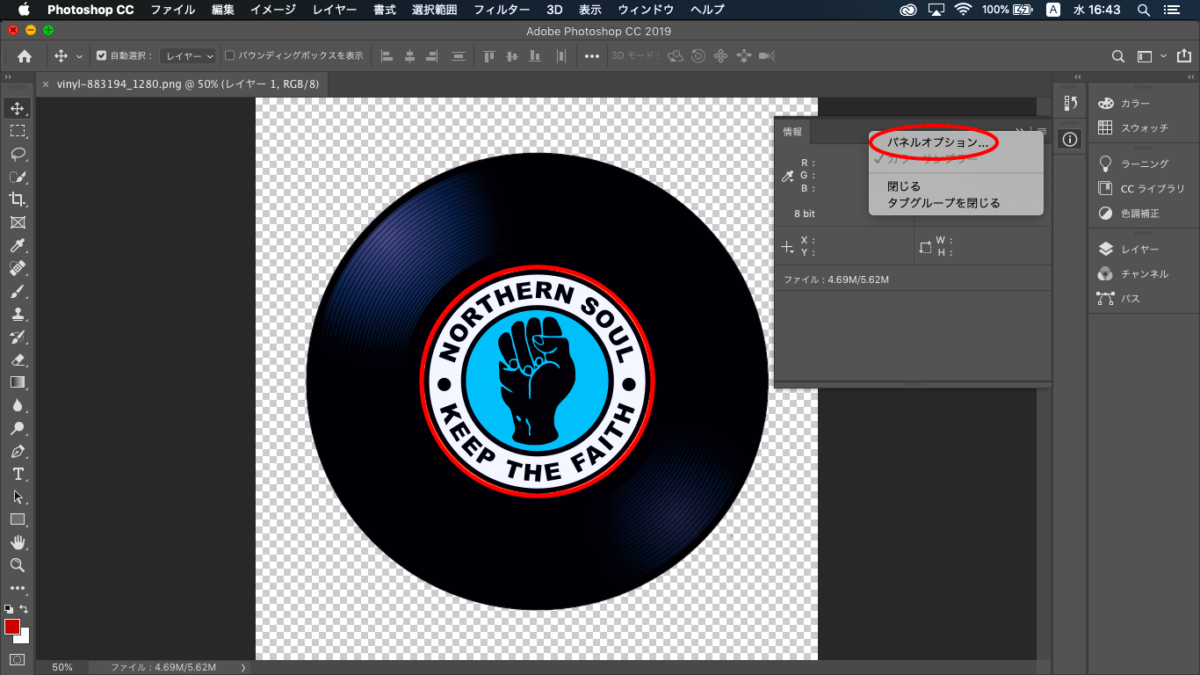Select the 情報 panel tab

pos(792,131)
